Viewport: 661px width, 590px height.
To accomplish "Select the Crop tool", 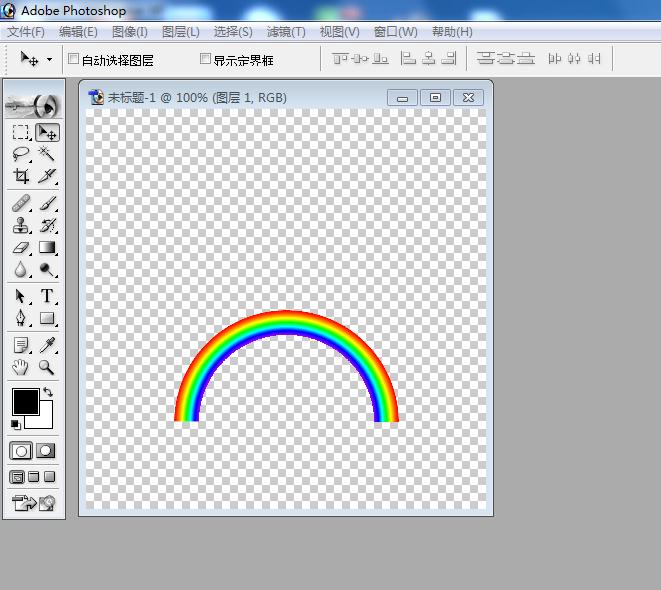I will (x=20, y=176).
